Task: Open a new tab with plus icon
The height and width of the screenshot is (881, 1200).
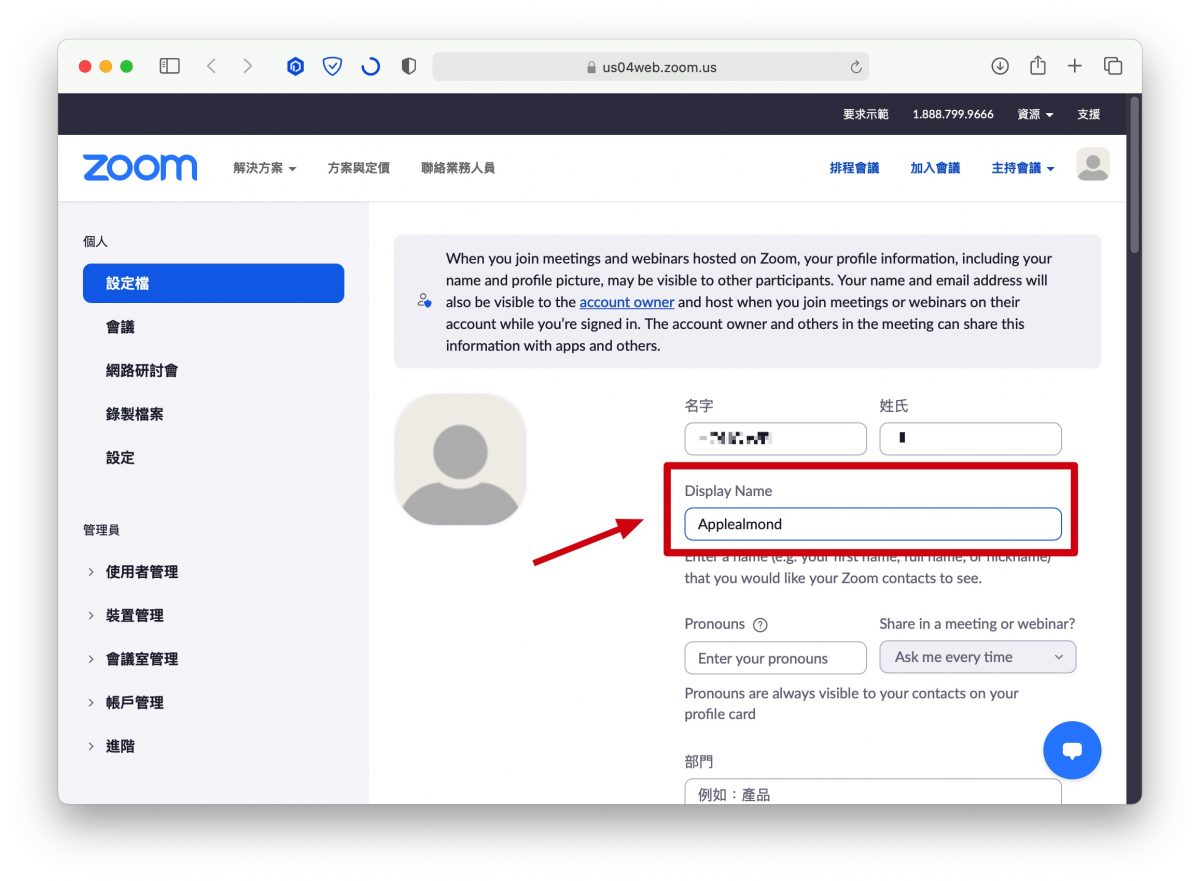Action: 1074,66
